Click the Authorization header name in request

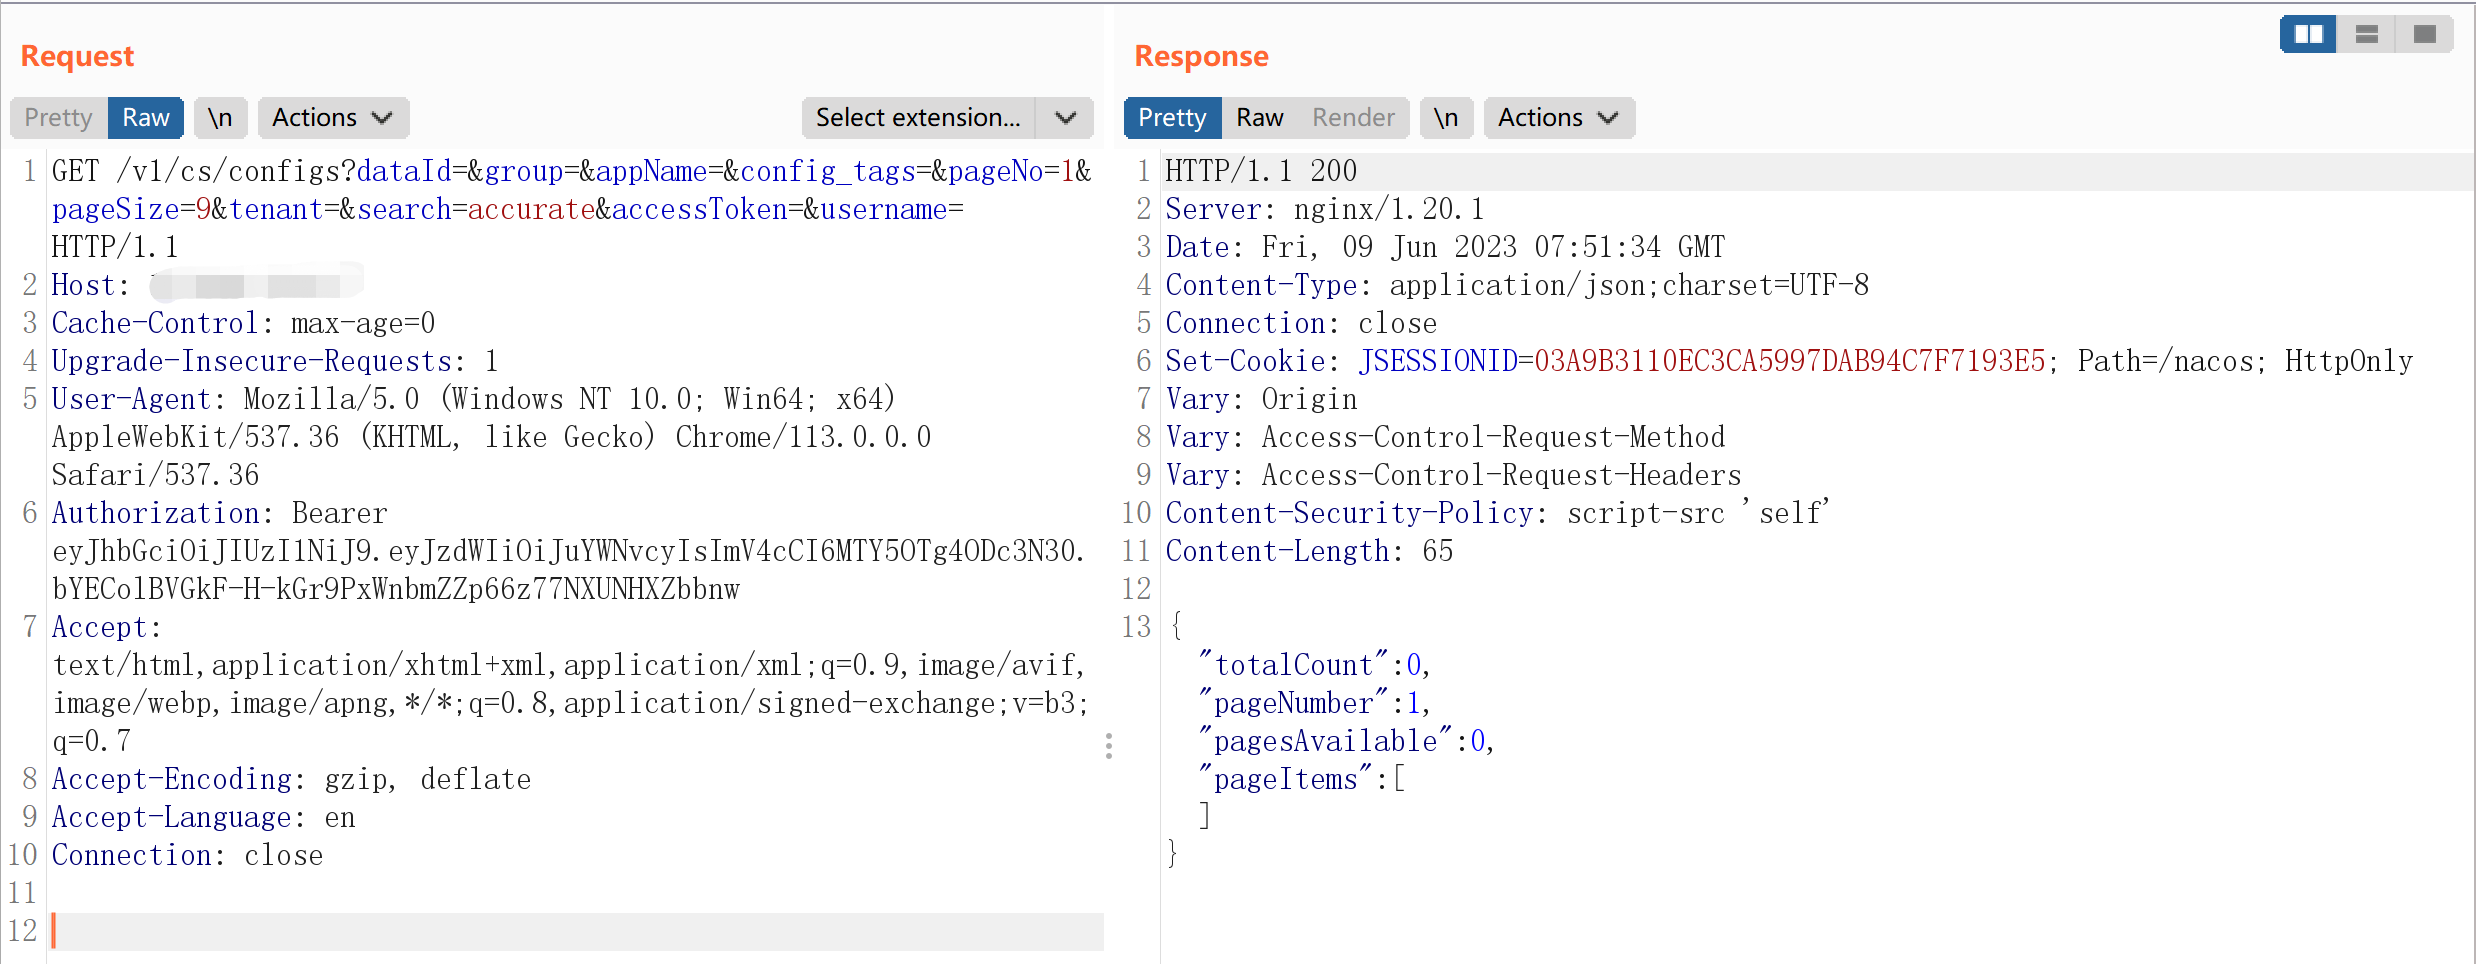pos(155,513)
